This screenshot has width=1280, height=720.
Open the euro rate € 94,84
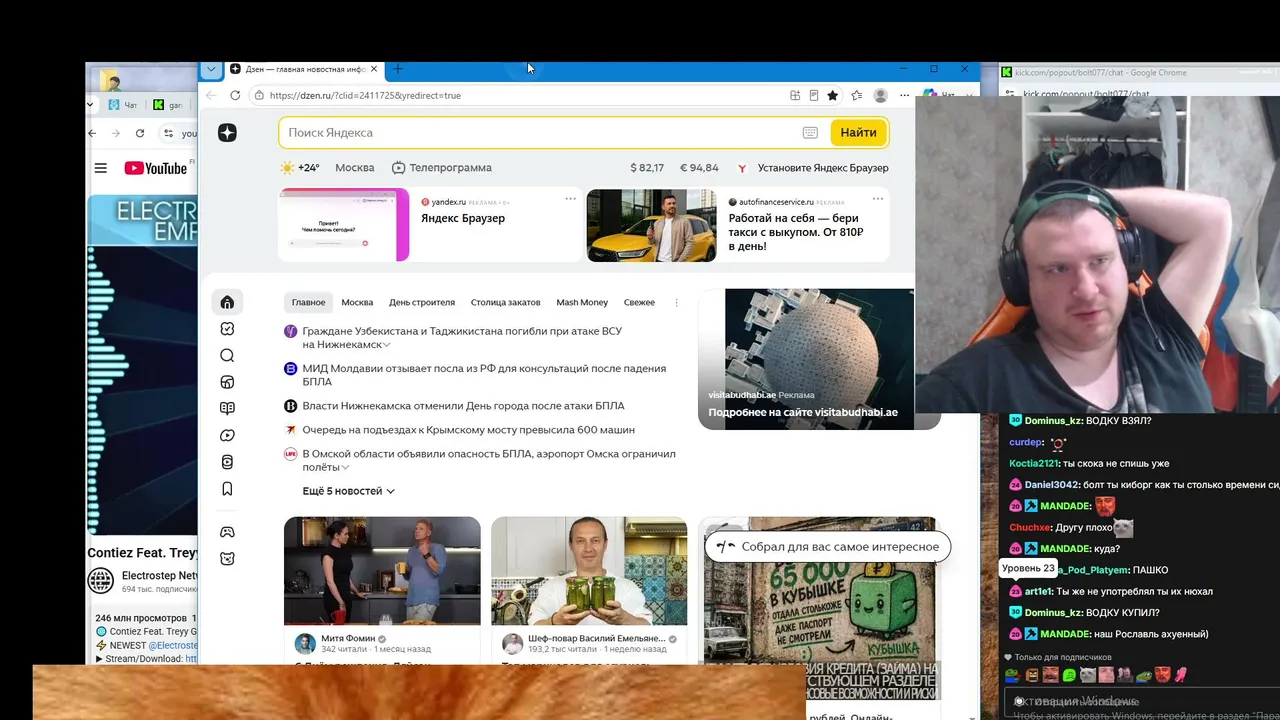pyautogui.click(x=699, y=168)
